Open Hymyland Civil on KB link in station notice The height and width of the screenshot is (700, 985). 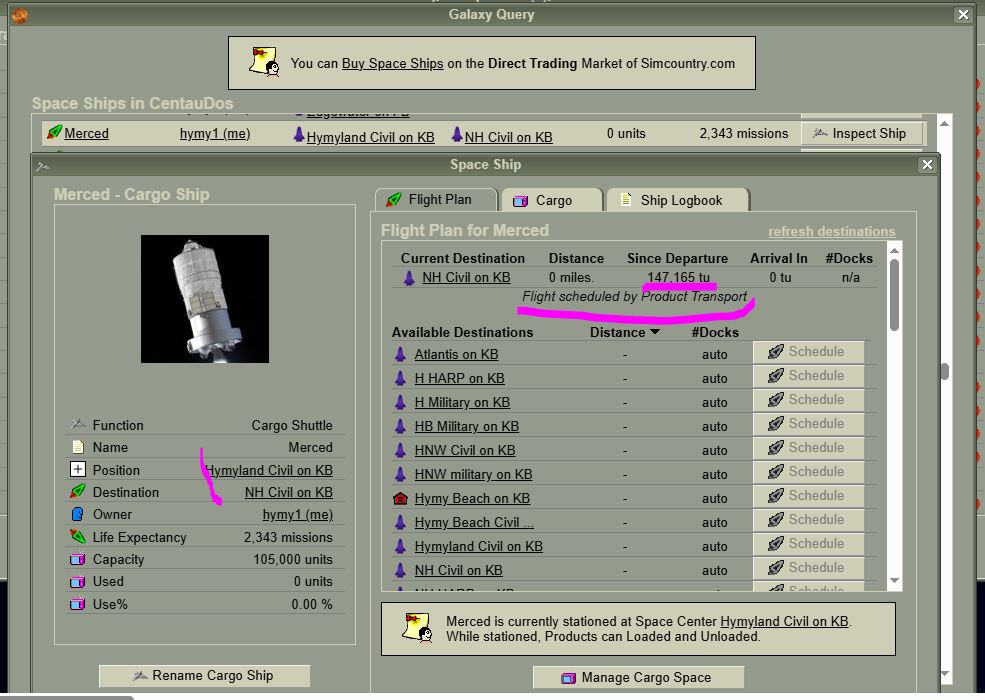point(784,621)
